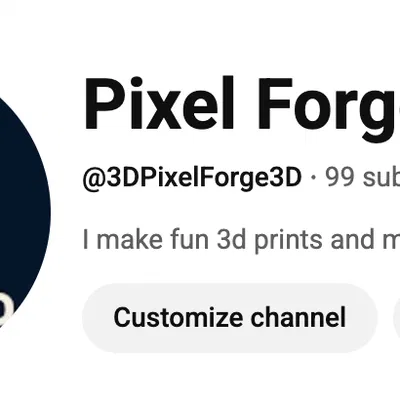Click the white logo letter in avatar

point(6,309)
